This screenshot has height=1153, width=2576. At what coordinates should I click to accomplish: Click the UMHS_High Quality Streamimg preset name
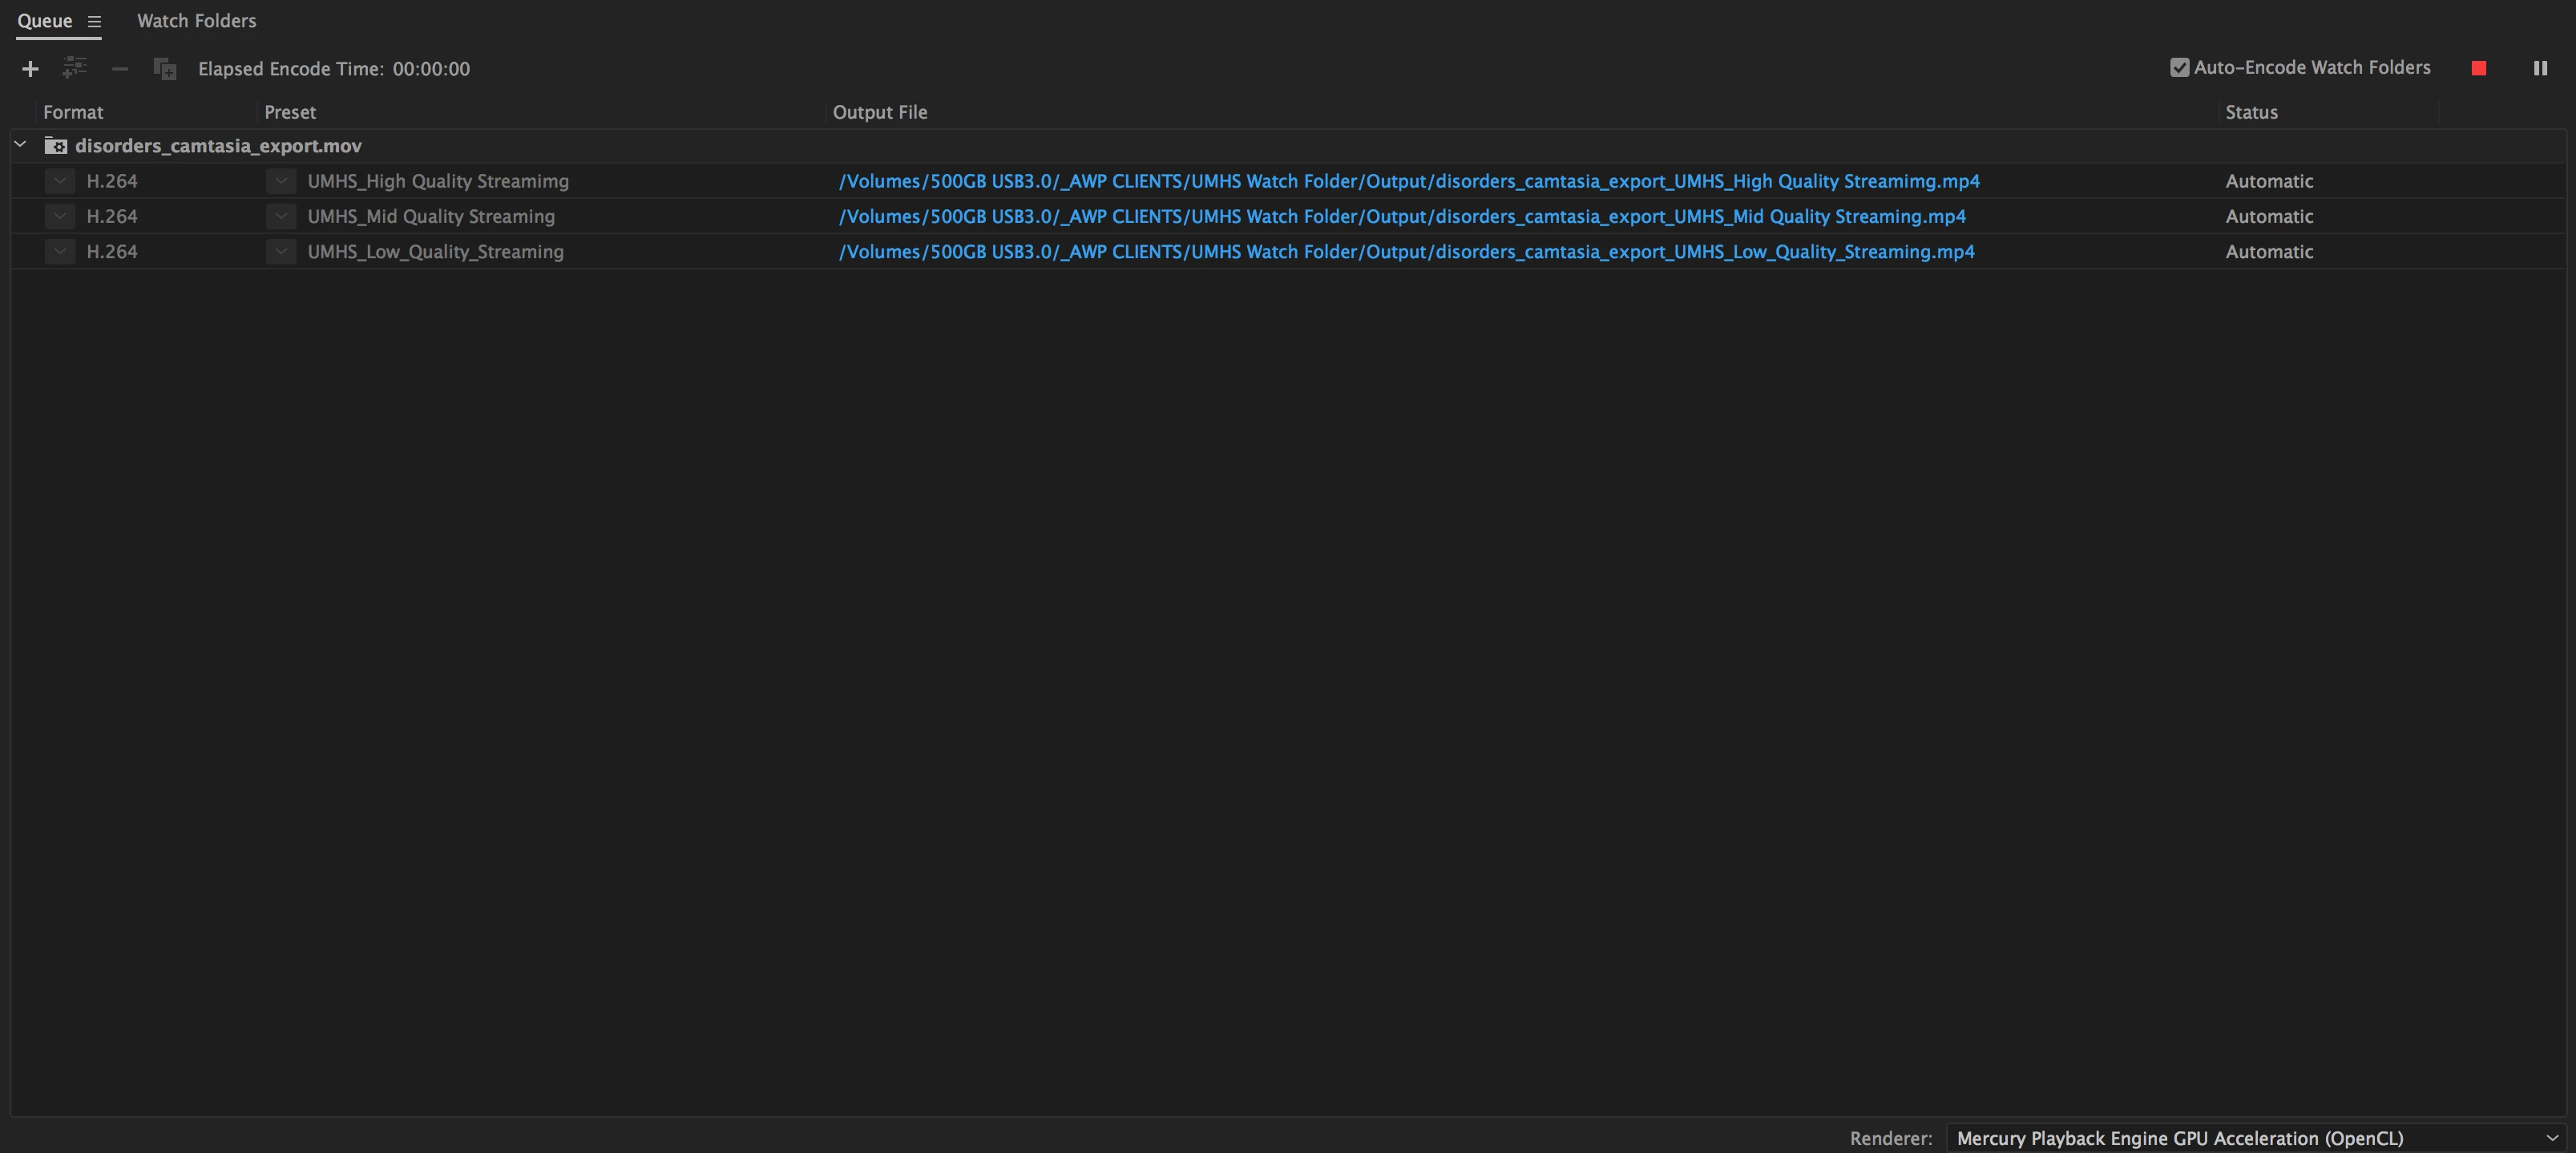[x=438, y=181]
